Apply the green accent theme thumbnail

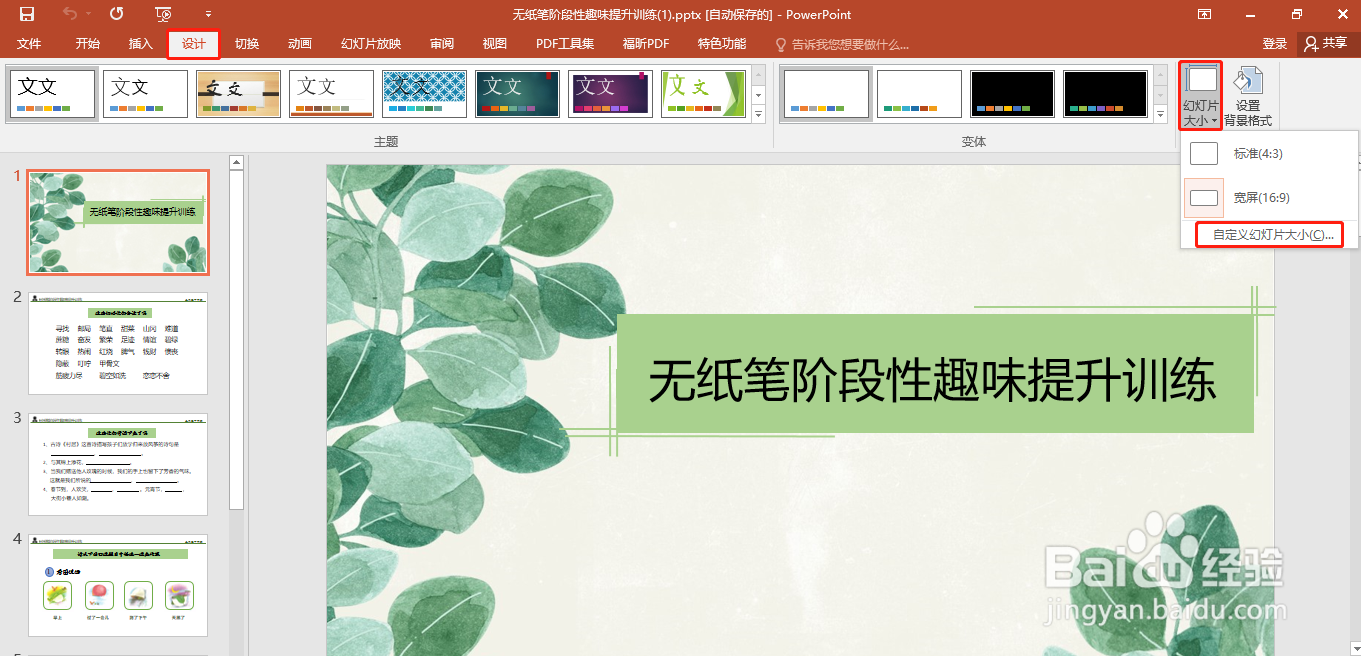click(703, 93)
